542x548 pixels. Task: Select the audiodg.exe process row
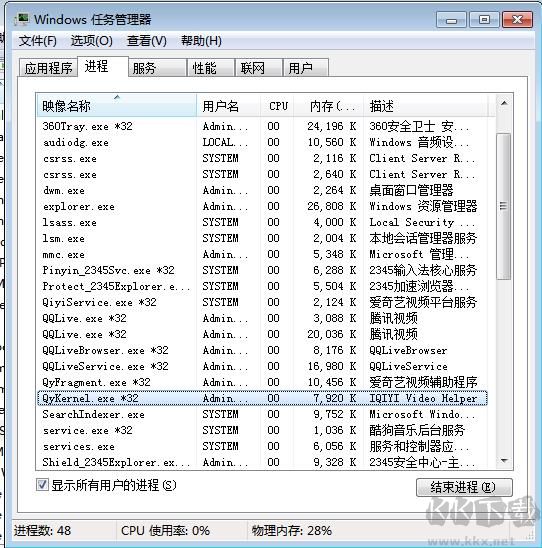coord(262,142)
